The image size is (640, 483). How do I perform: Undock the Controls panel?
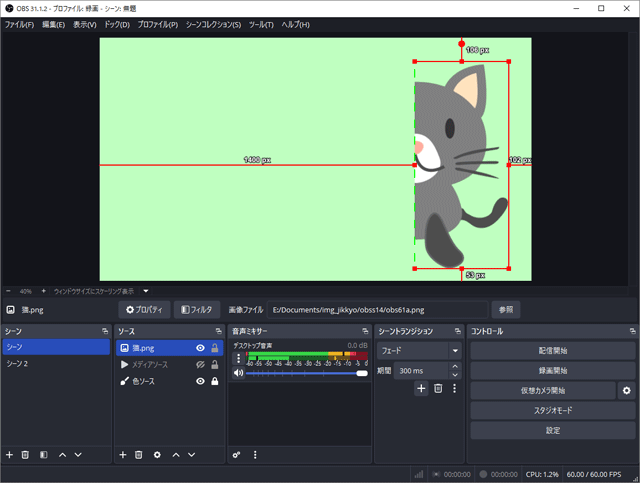pyautogui.click(x=632, y=331)
